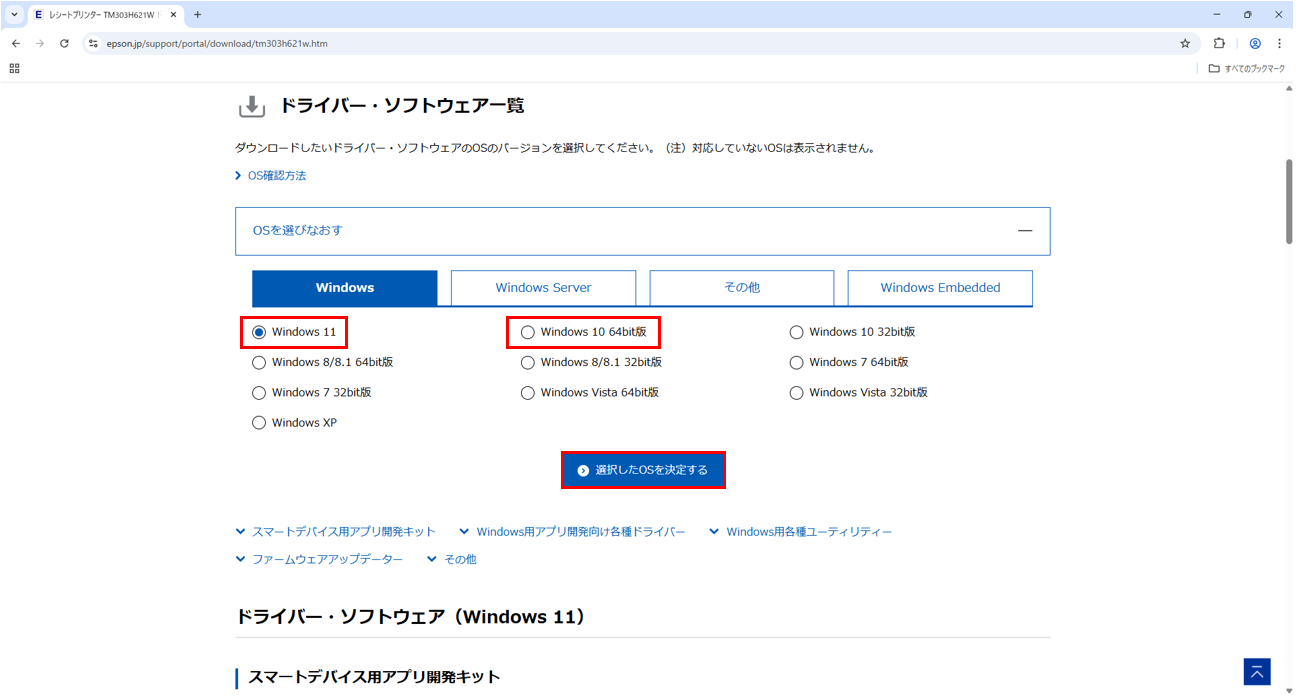The image size is (1300, 700).
Task: Click the browser forward arrow
Action: 40,43
